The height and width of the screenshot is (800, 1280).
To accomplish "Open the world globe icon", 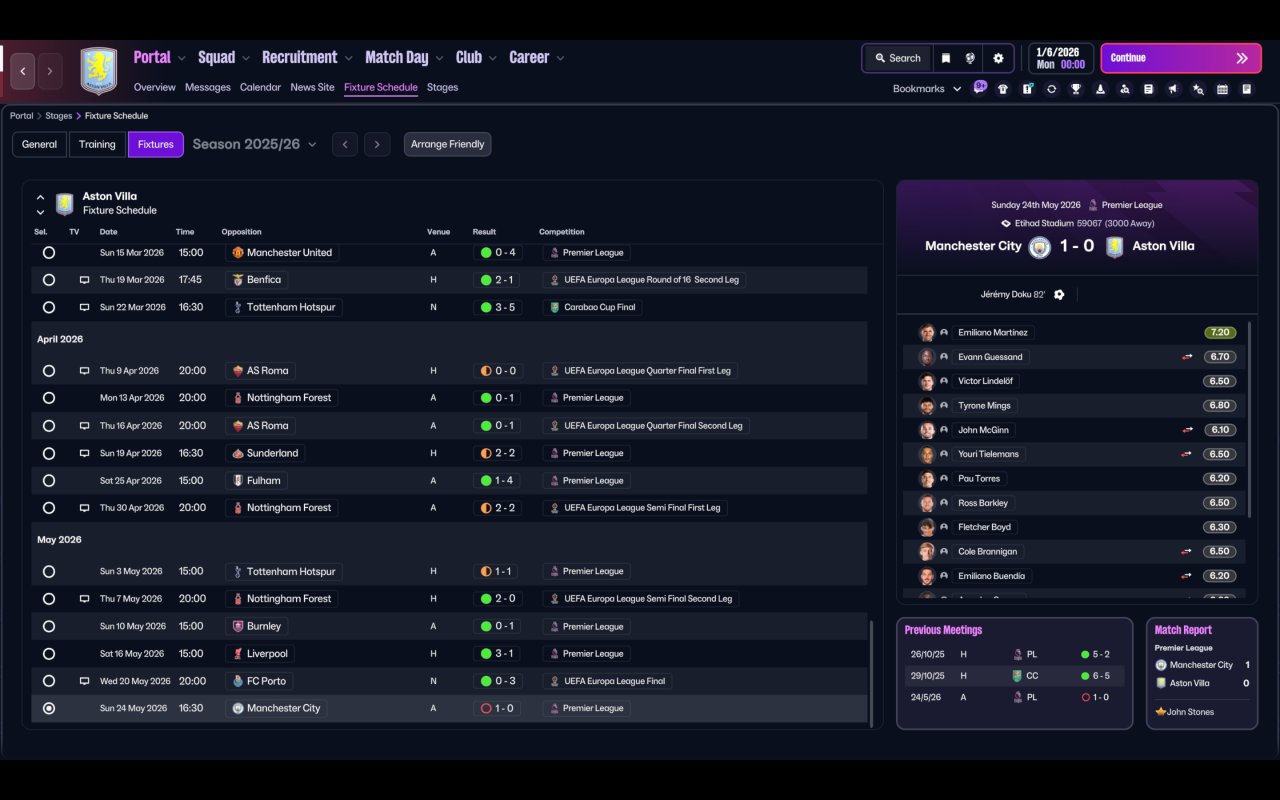I will tap(970, 58).
